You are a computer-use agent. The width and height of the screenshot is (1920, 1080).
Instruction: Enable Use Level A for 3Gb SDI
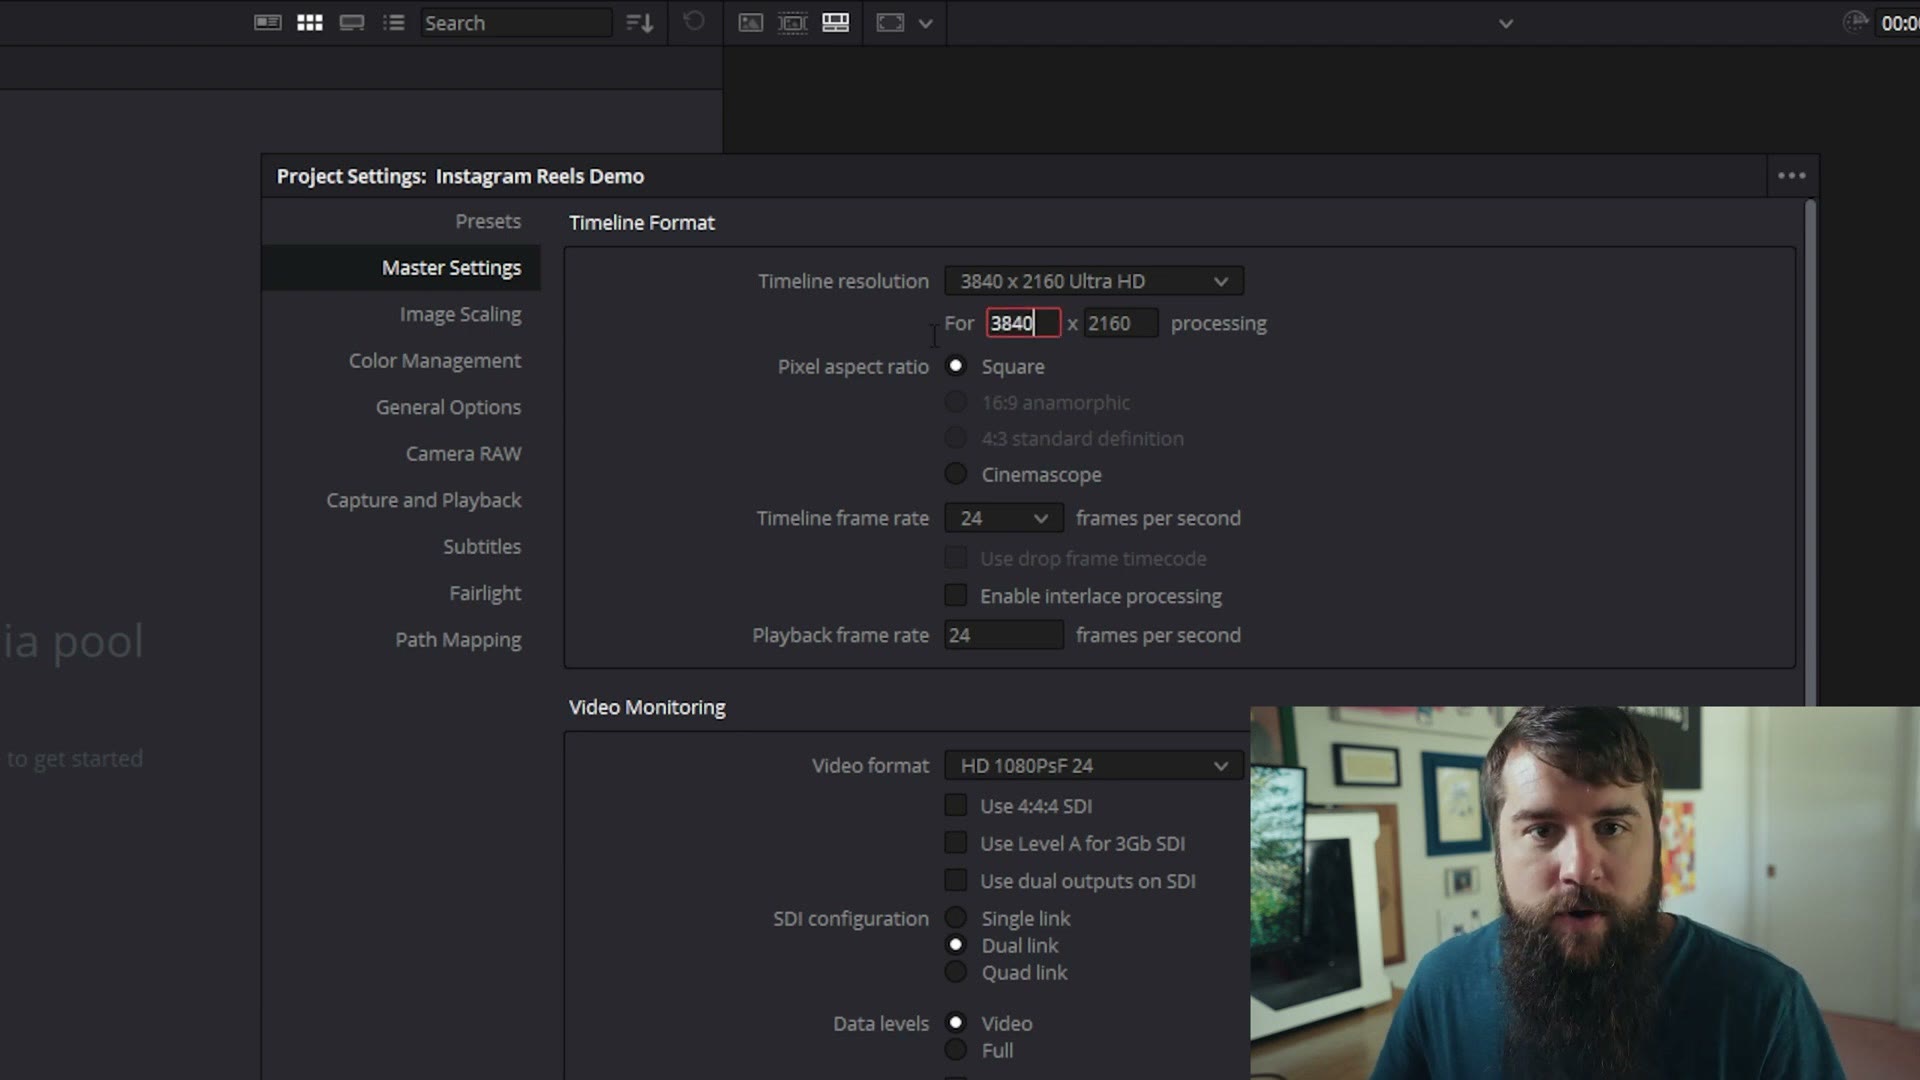click(x=956, y=843)
